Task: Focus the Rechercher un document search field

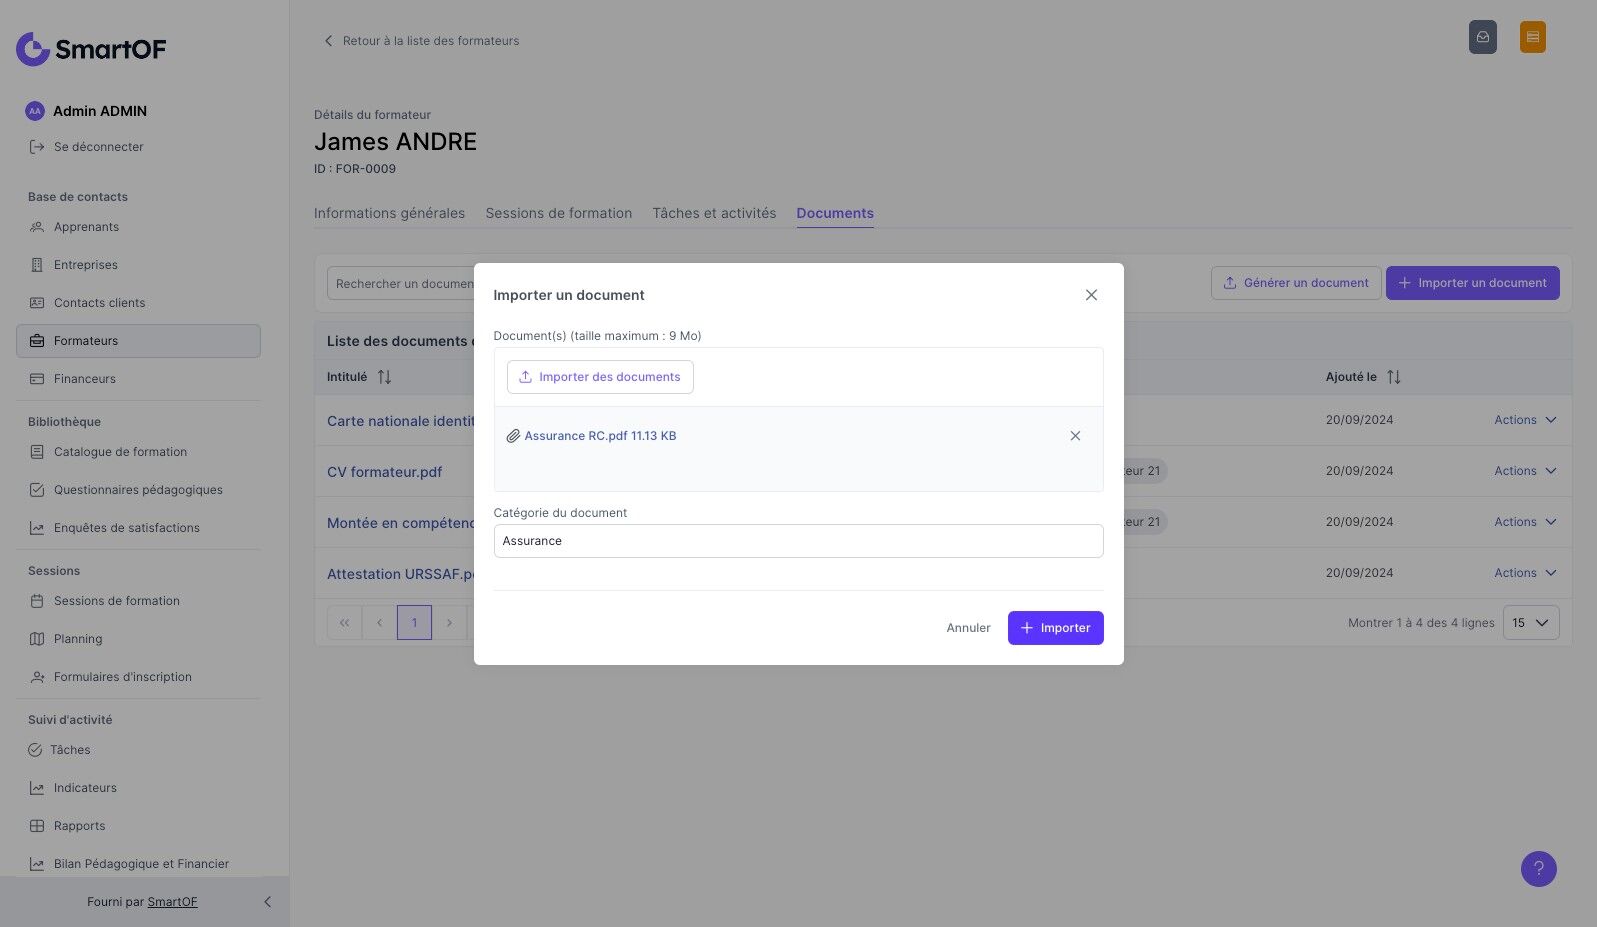Action: (401, 284)
